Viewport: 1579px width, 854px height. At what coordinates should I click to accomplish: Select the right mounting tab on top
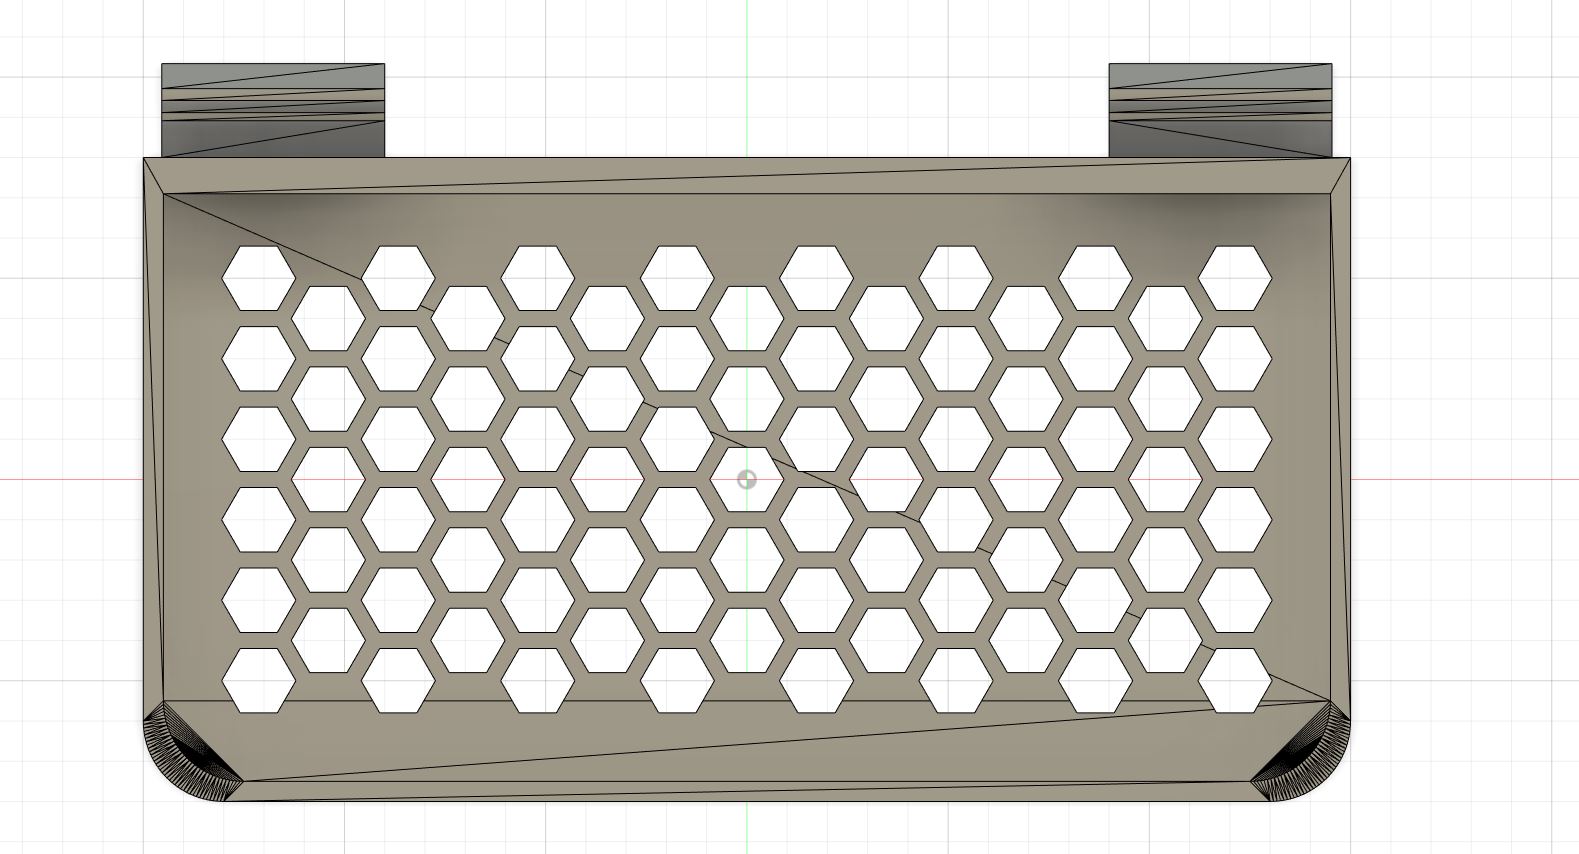(x=1220, y=110)
